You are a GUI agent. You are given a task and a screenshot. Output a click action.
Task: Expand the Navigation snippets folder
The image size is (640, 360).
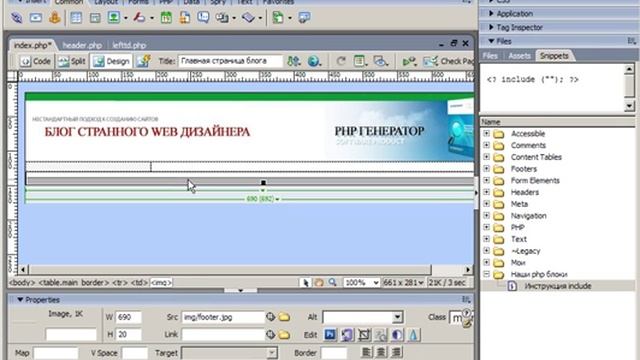click(487, 216)
